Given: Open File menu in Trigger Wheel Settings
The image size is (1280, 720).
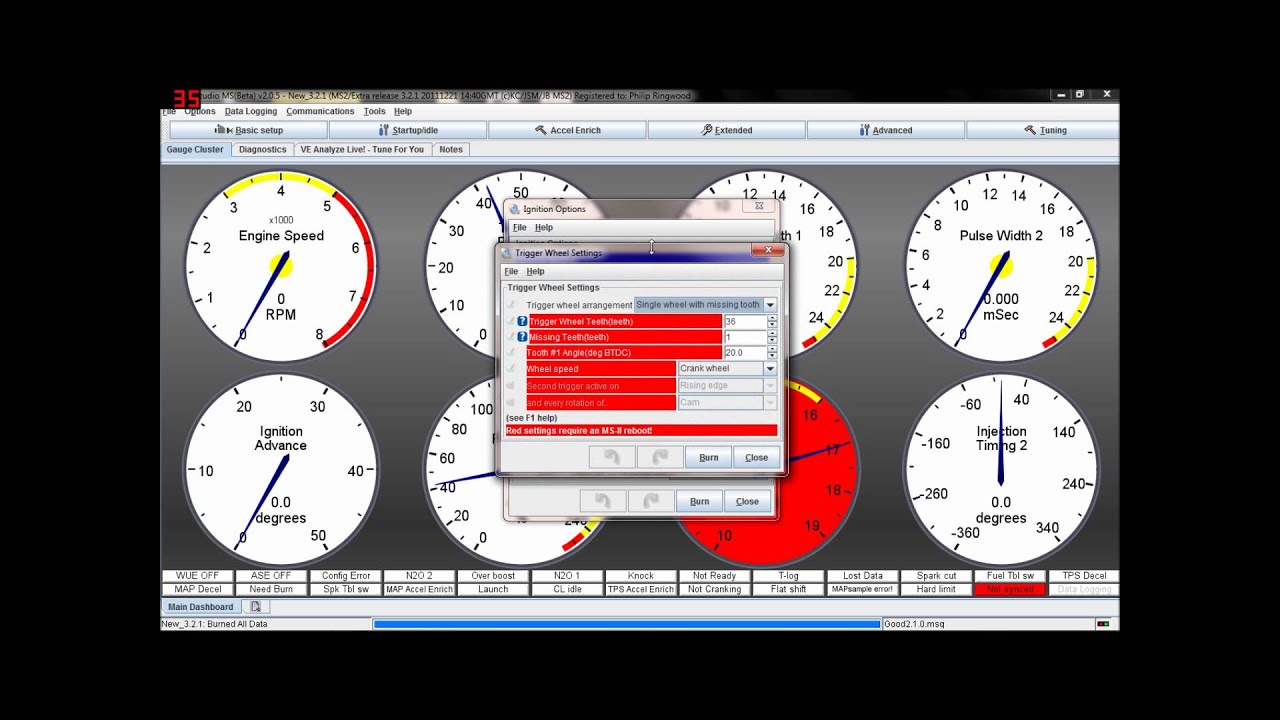Looking at the screenshot, I should click(x=511, y=272).
